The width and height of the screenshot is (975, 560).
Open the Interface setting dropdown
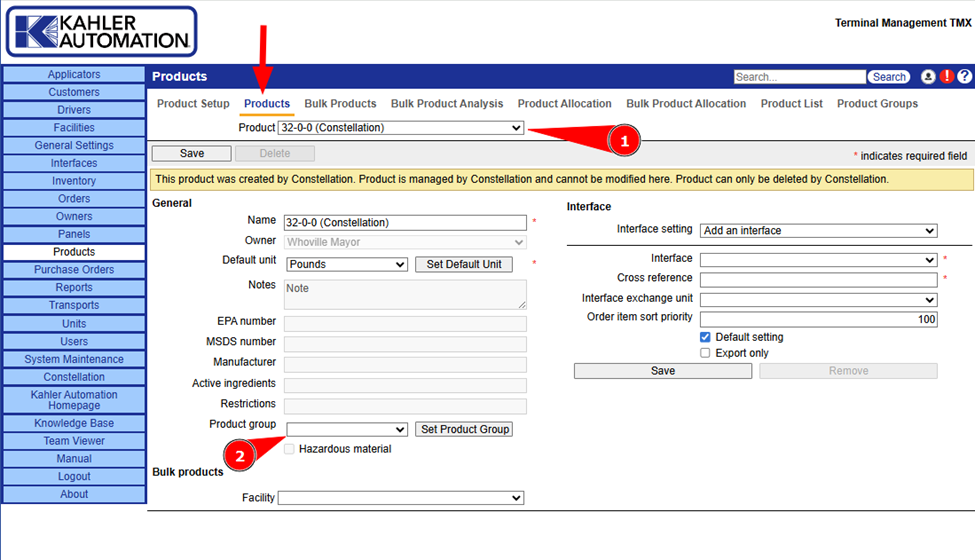818,230
